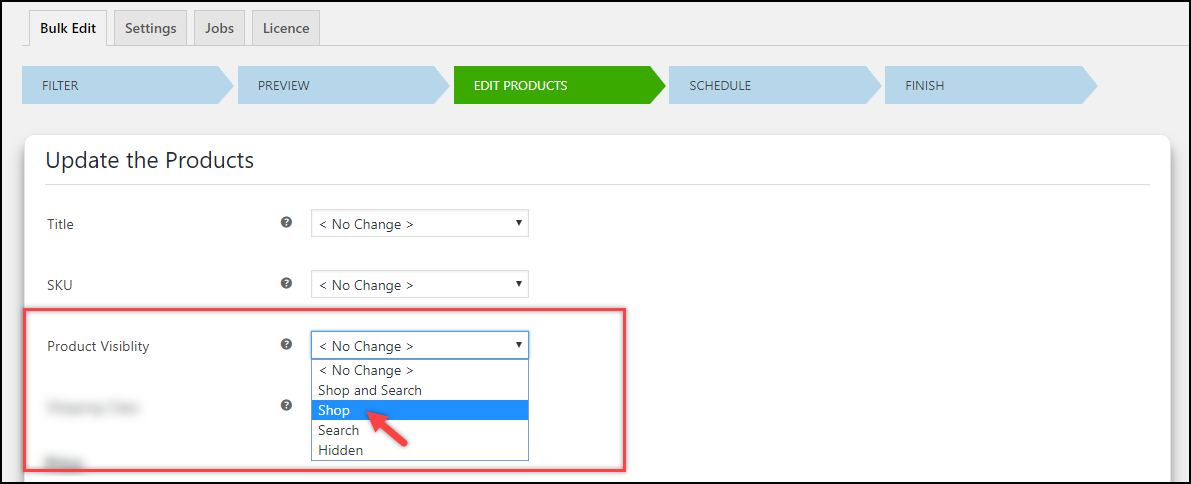Collapse the Product Visibility dropdown
Image resolution: width=1191 pixels, height=484 pixels.
point(419,346)
